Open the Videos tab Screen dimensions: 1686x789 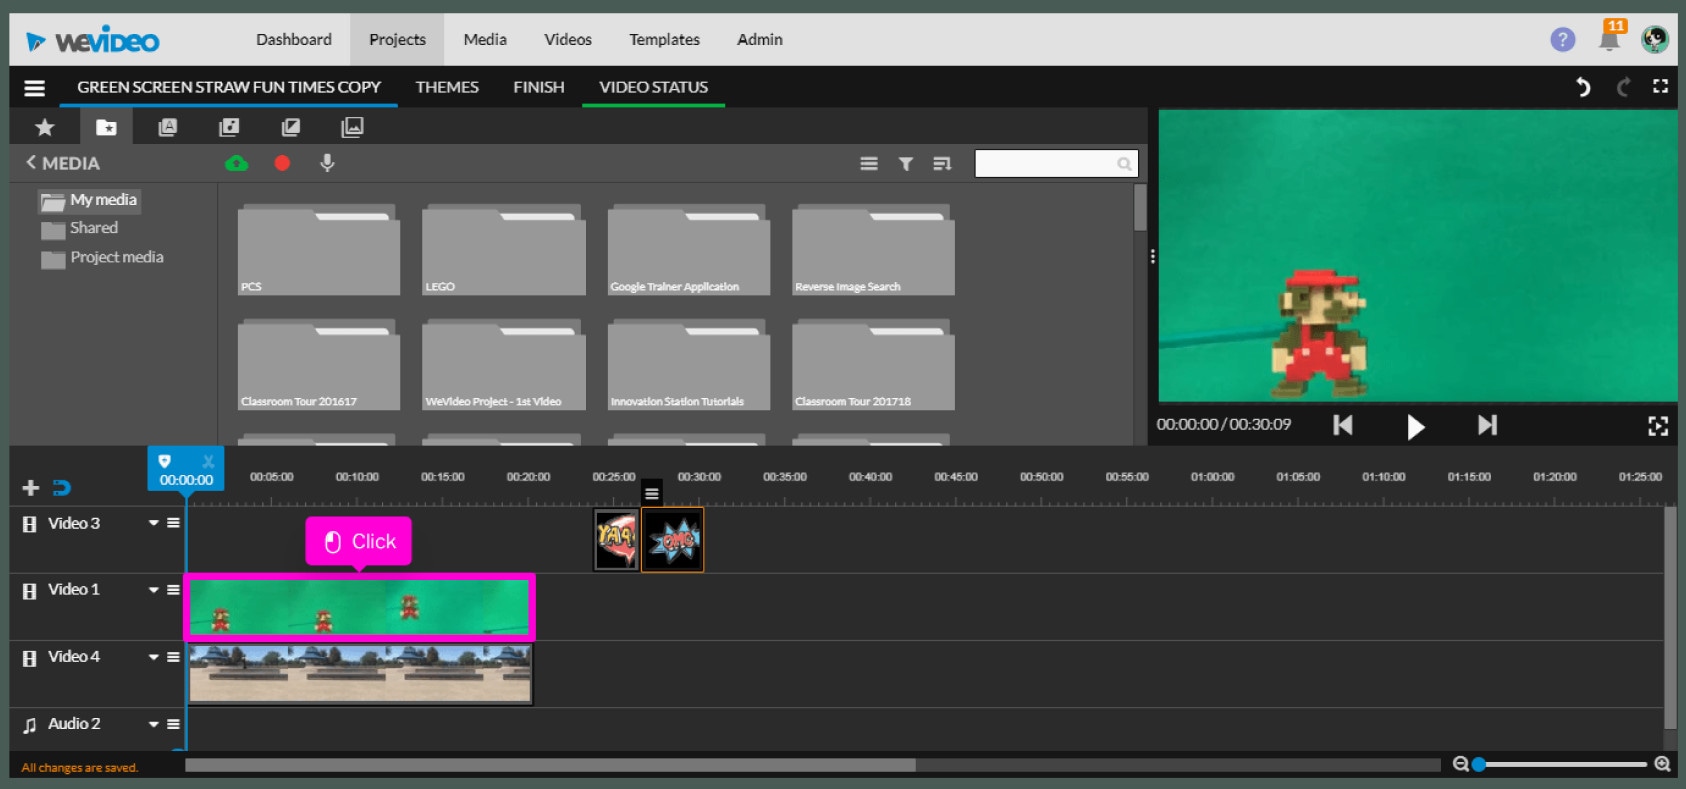(568, 39)
